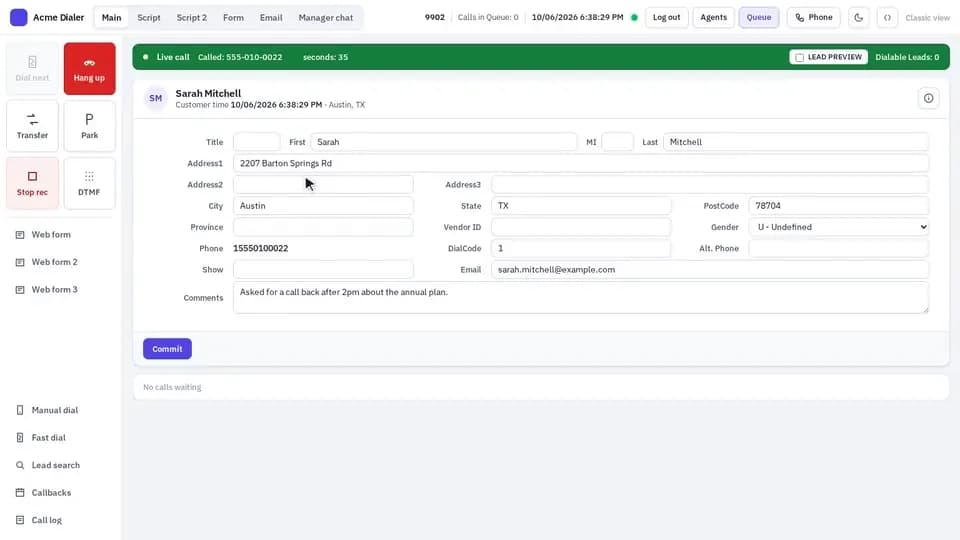Toggle dark mode moon icon
960x540 pixels.
point(858,17)
